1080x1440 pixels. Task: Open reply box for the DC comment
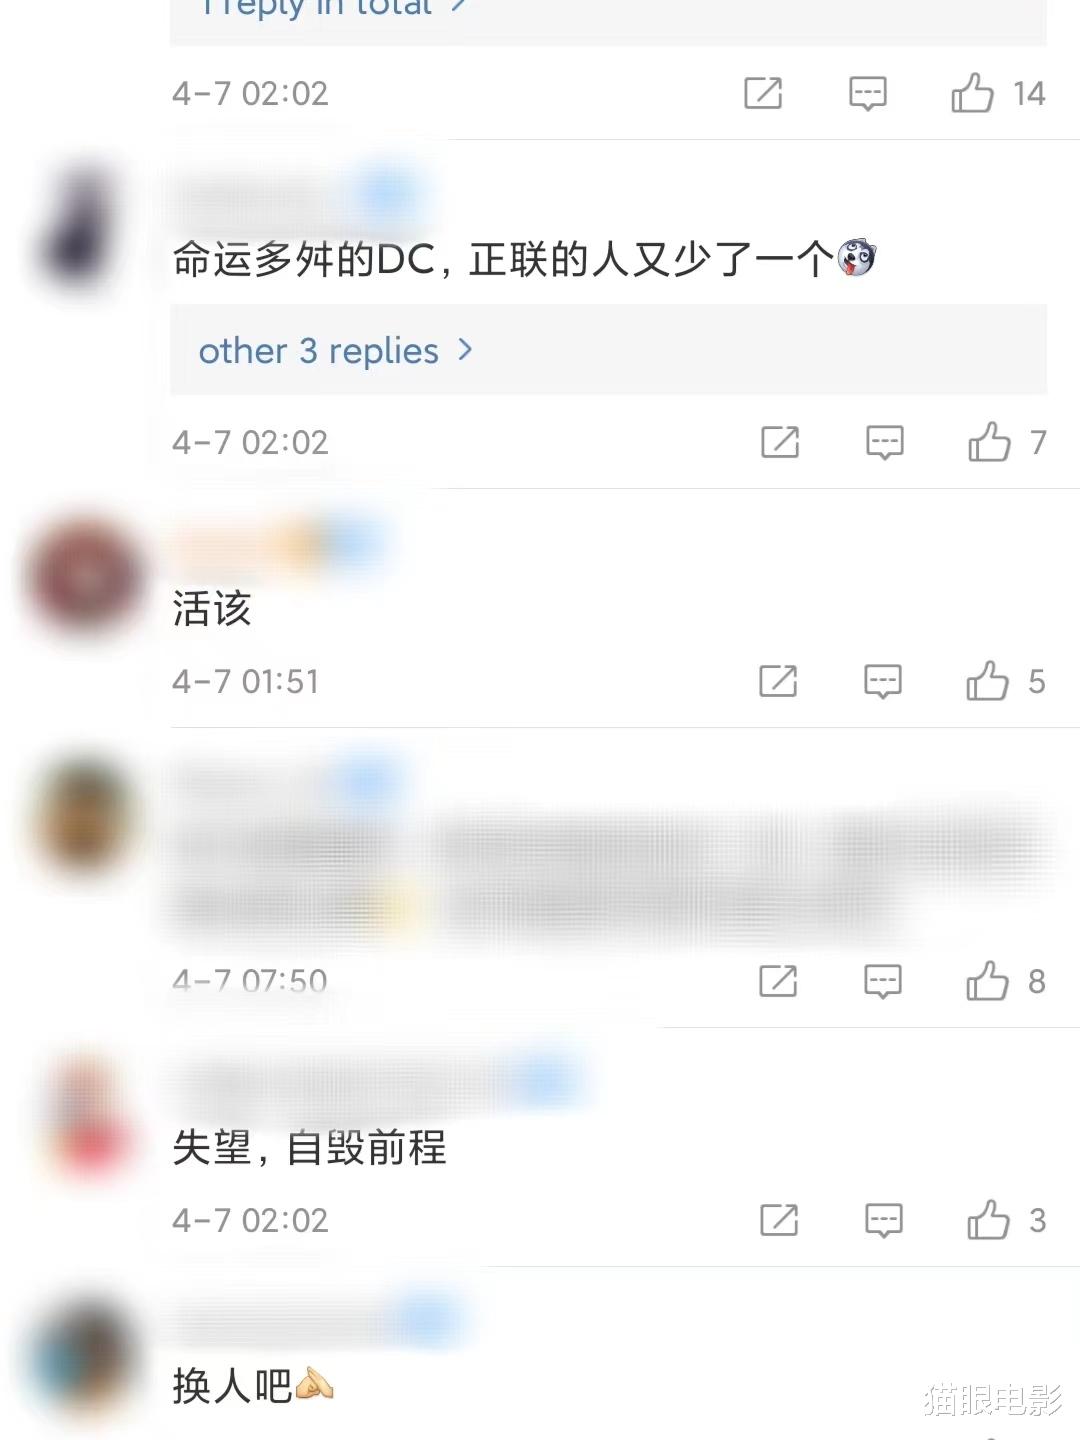point(885,442)
